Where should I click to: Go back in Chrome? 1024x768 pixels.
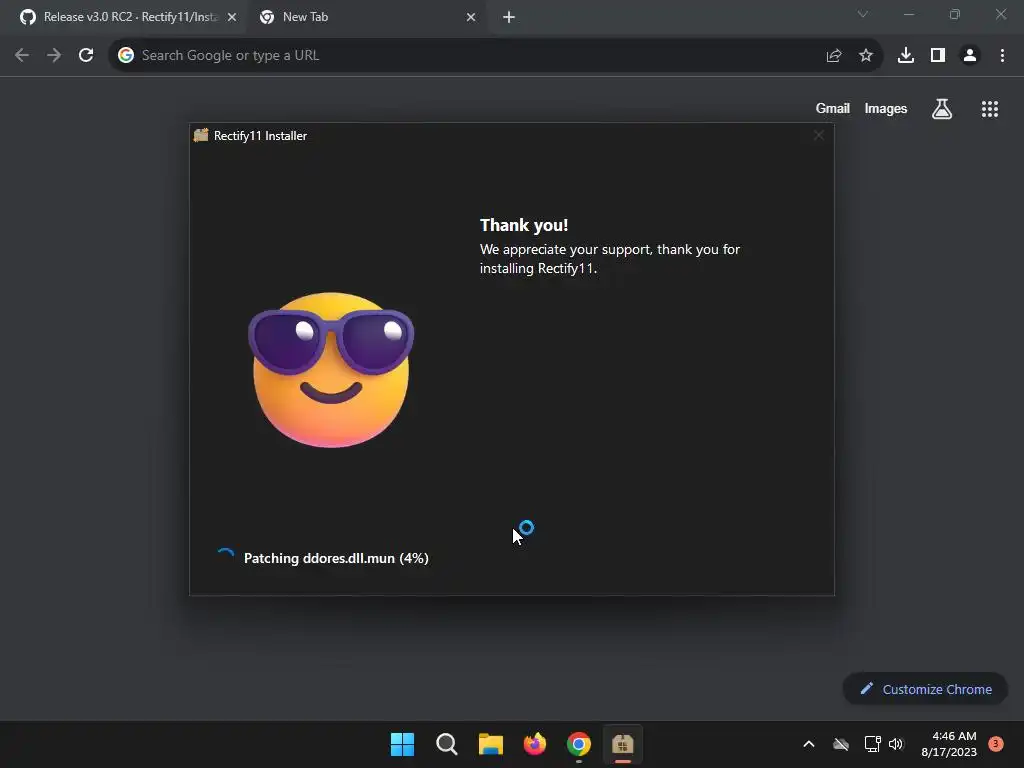point(22,56)
